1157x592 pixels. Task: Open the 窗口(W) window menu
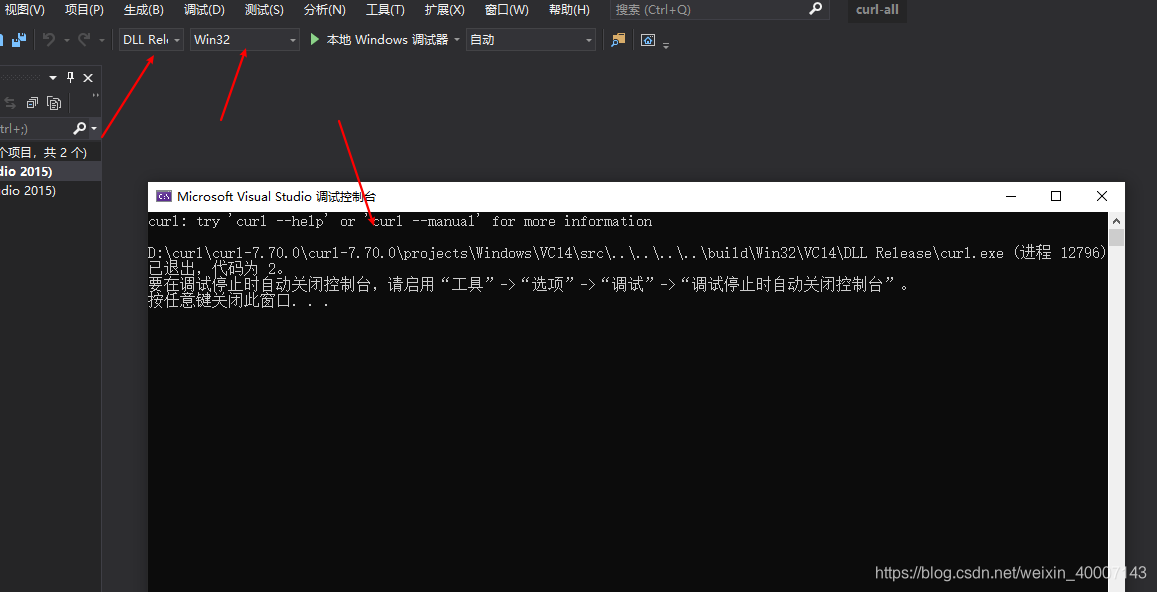coord(507,10)
